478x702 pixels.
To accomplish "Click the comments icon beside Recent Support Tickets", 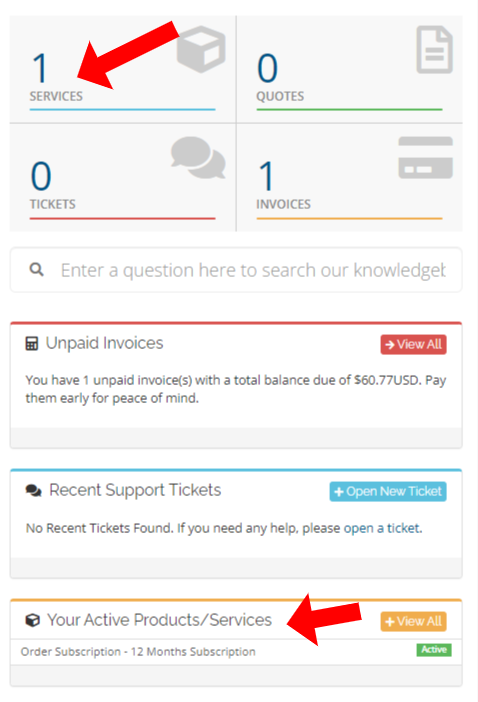I will (34, 491).
